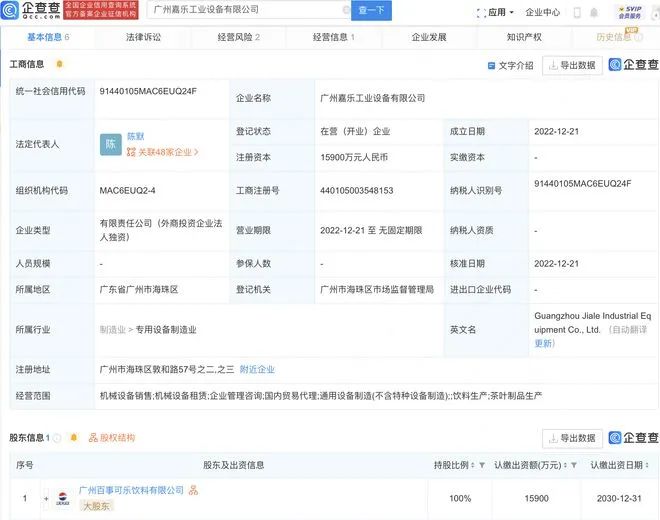Open 广州百事可乐饮料有限公司 shareholder link

coord(131,490)
